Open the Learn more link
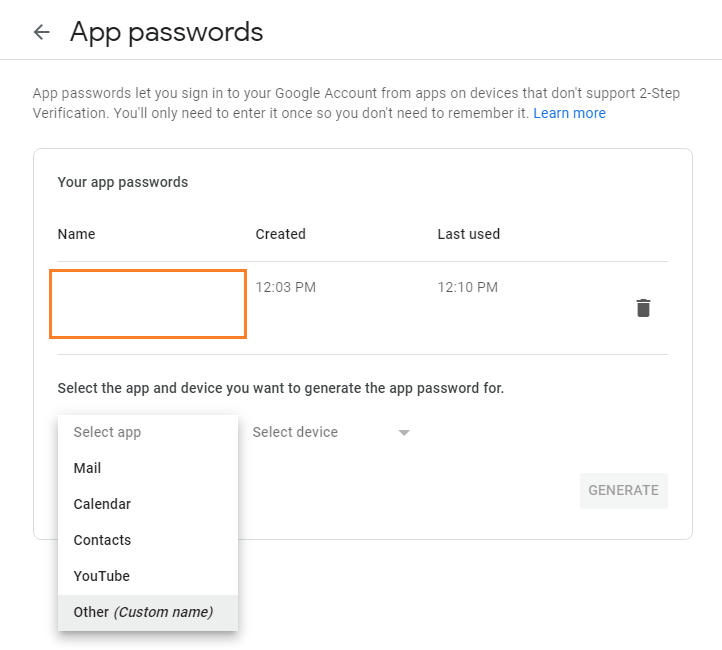This screenshot has width=722, height=650. (x=569, y=113)
